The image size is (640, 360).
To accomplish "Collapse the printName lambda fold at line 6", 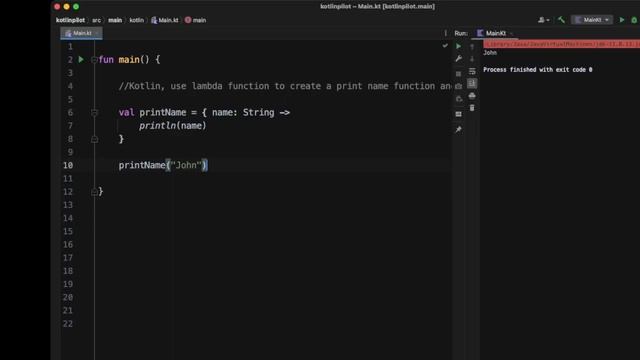I will tap(94, 112).
